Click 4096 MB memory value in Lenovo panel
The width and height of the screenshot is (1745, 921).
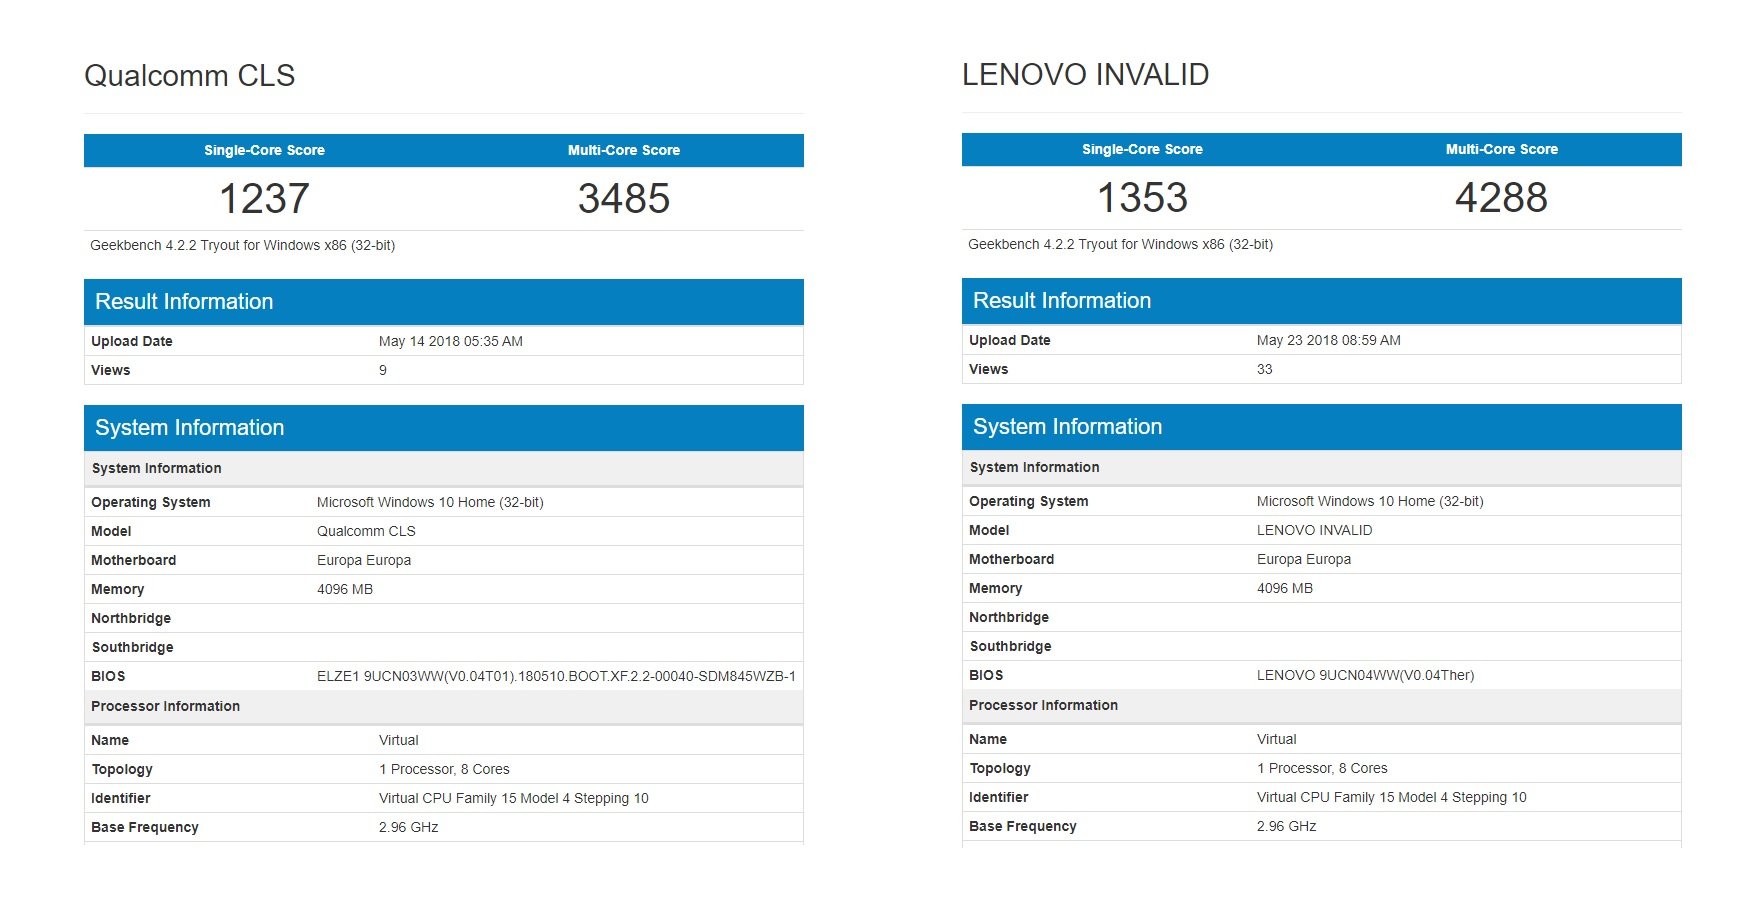(x=1285, y=588)
